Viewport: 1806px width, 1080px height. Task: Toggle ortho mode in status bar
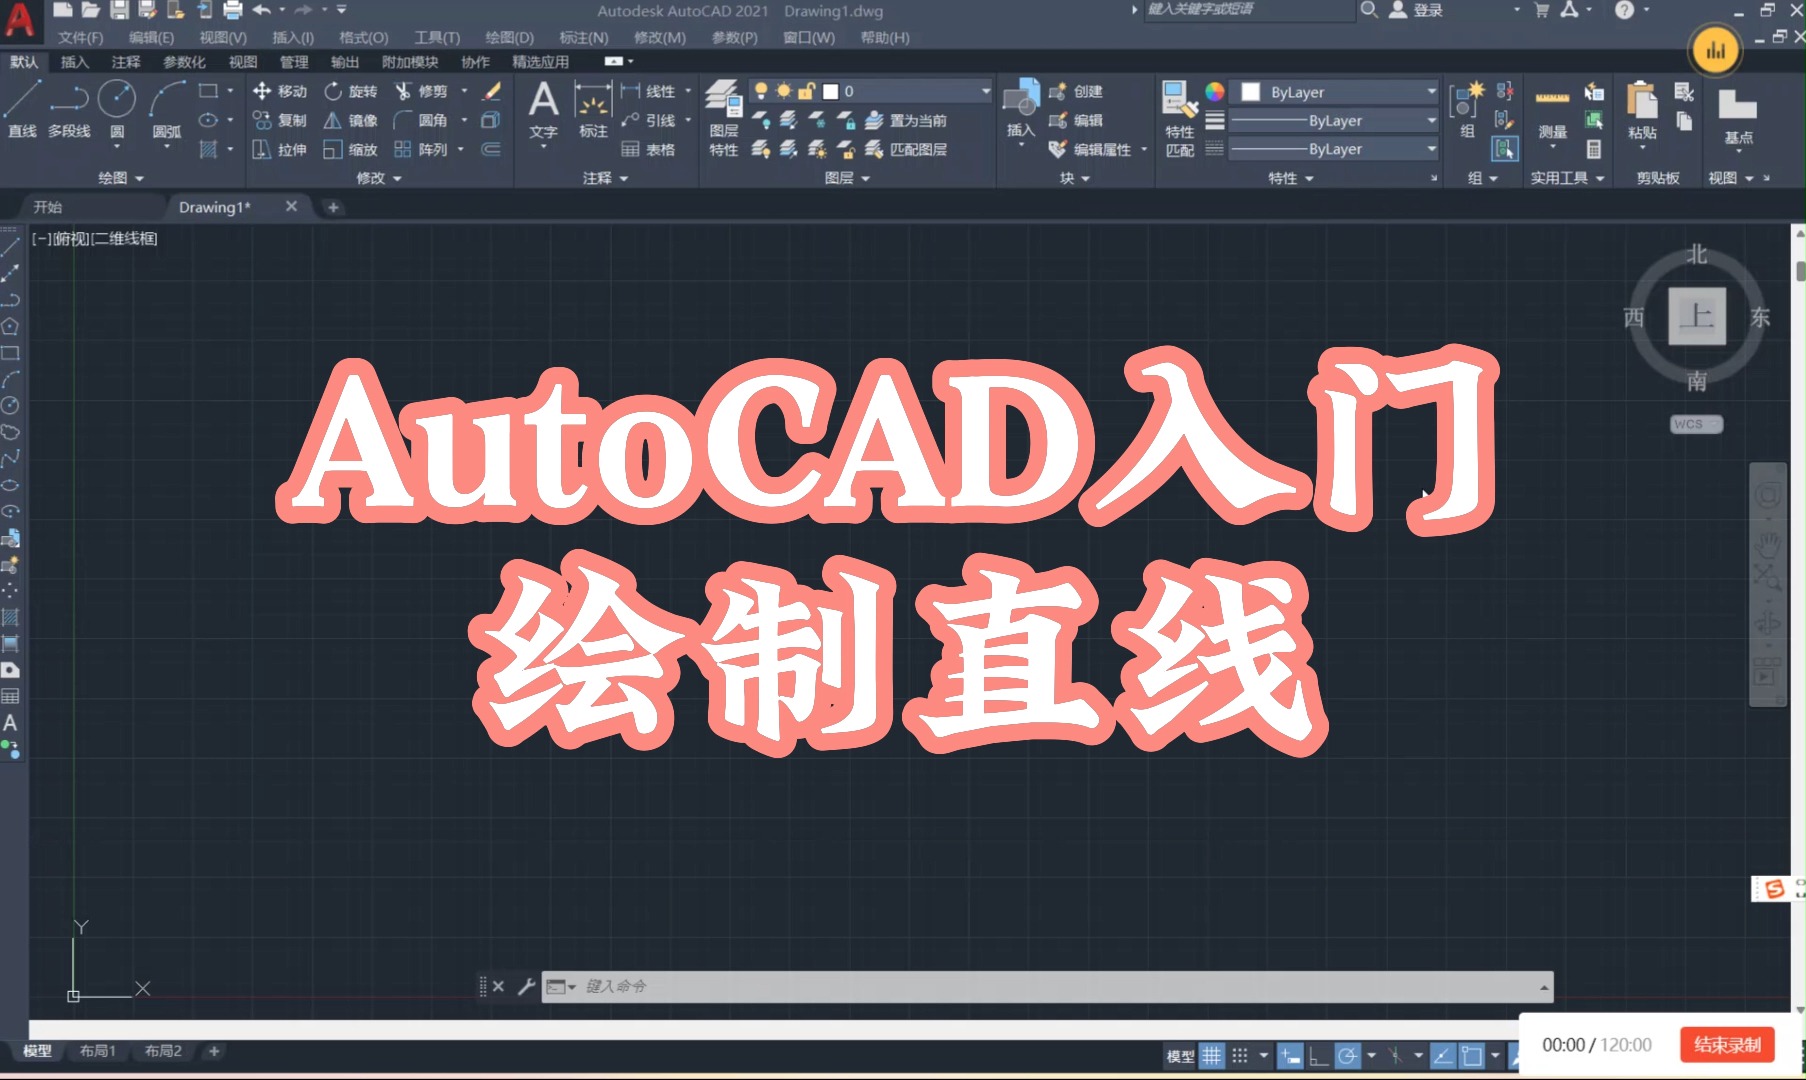[x=1319, y=1055]
